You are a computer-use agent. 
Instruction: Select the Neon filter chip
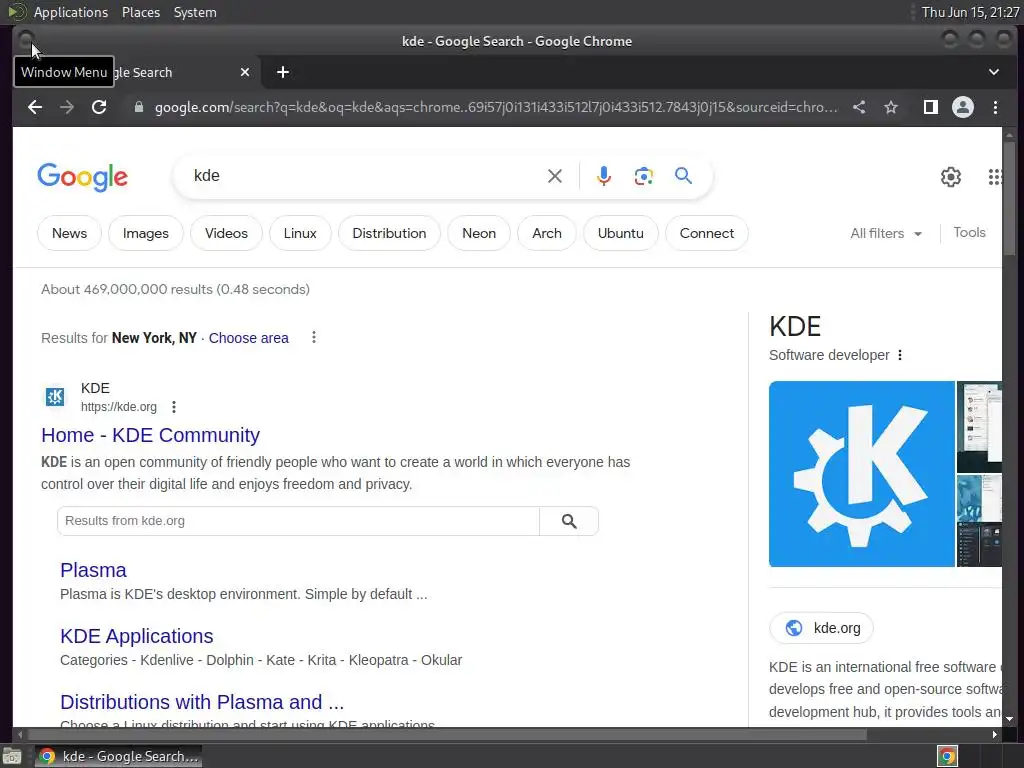tap(479, 233)
